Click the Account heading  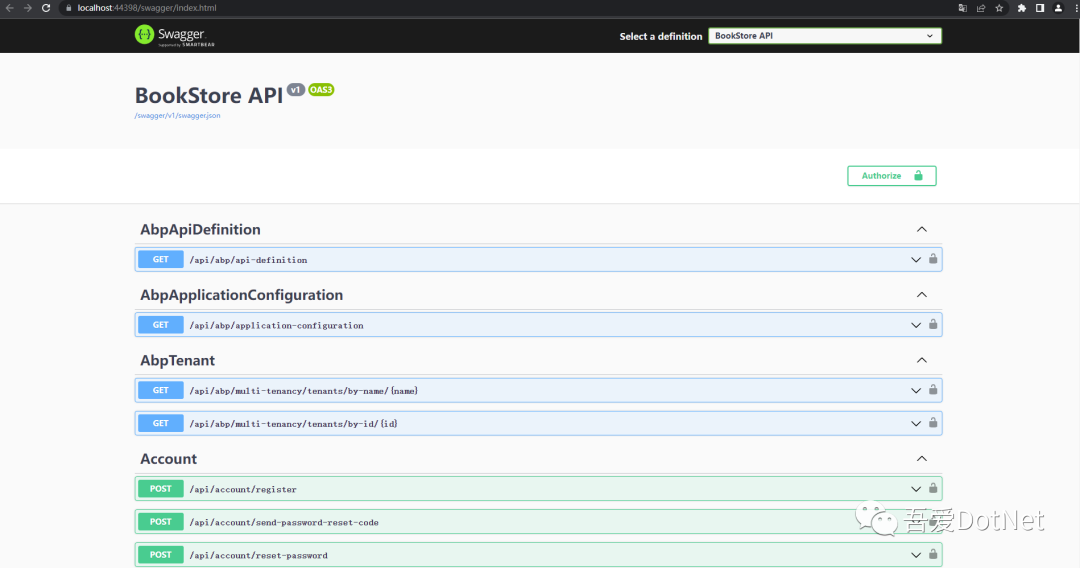pyautogui.click(x=169, y=459)
